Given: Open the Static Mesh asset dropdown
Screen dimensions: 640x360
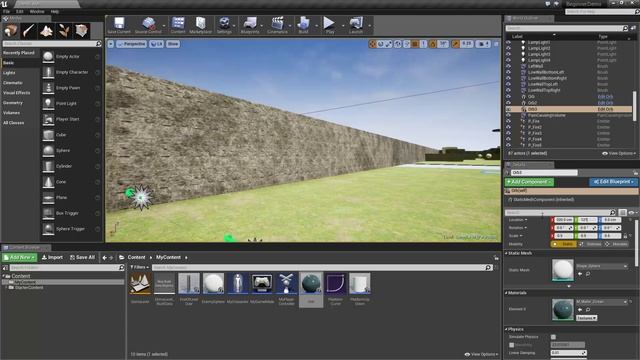Looking at the screenshot, I should pyautogui.click(x=602, y=266).
